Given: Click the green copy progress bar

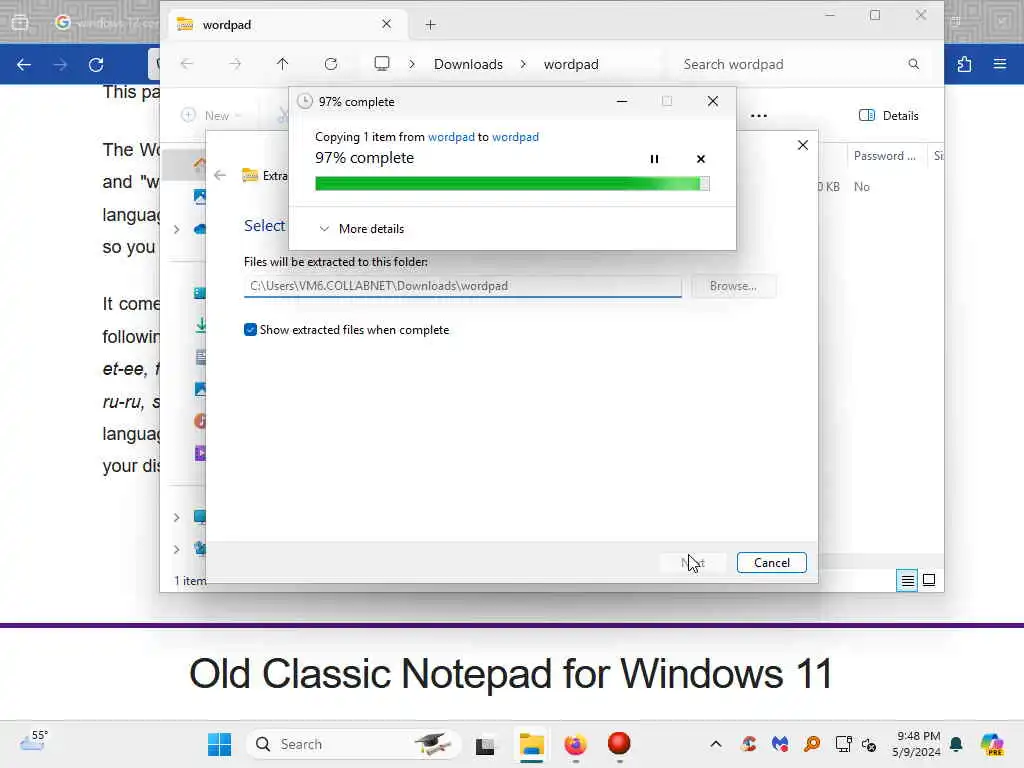Looking at the screenshot, I should [512, 184].
